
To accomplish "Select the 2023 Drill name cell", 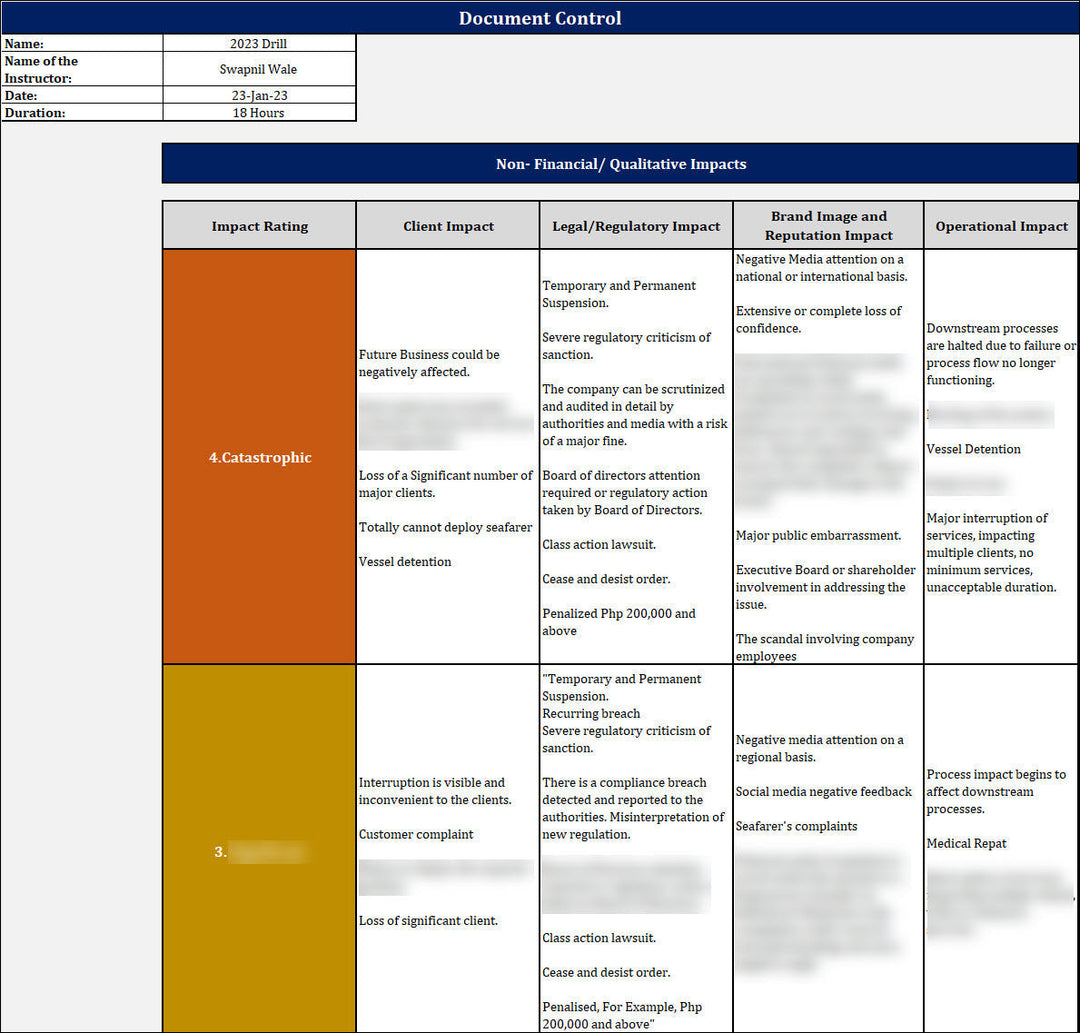I will (259, 43).
